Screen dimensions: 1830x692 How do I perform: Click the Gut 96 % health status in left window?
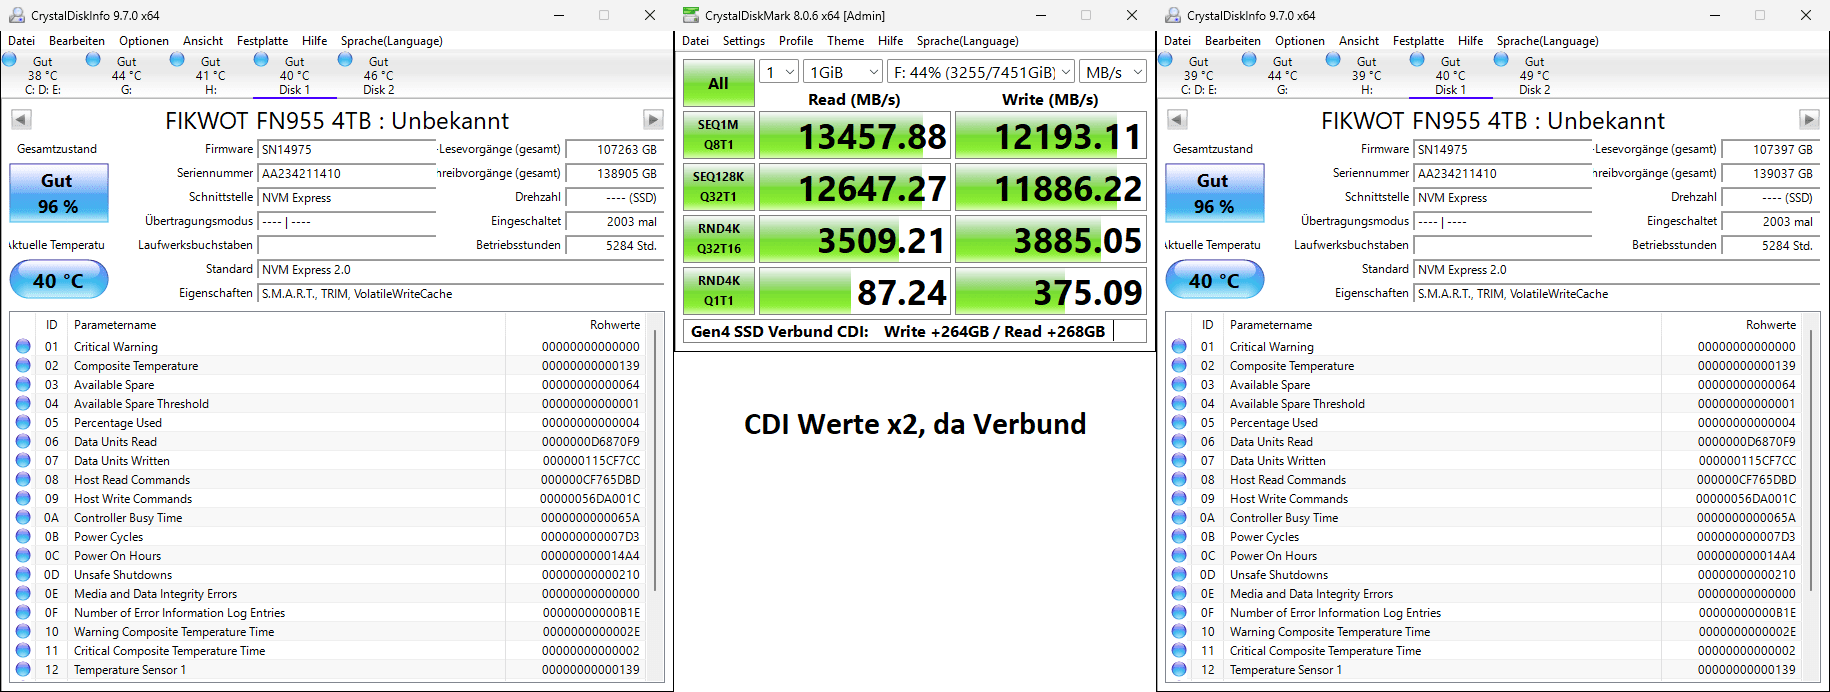click(59, 193)
